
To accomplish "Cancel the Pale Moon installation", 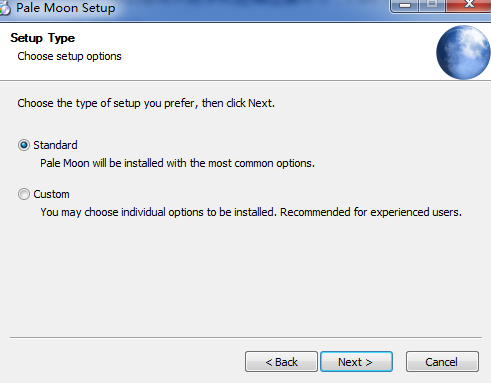I will [442, 362].
